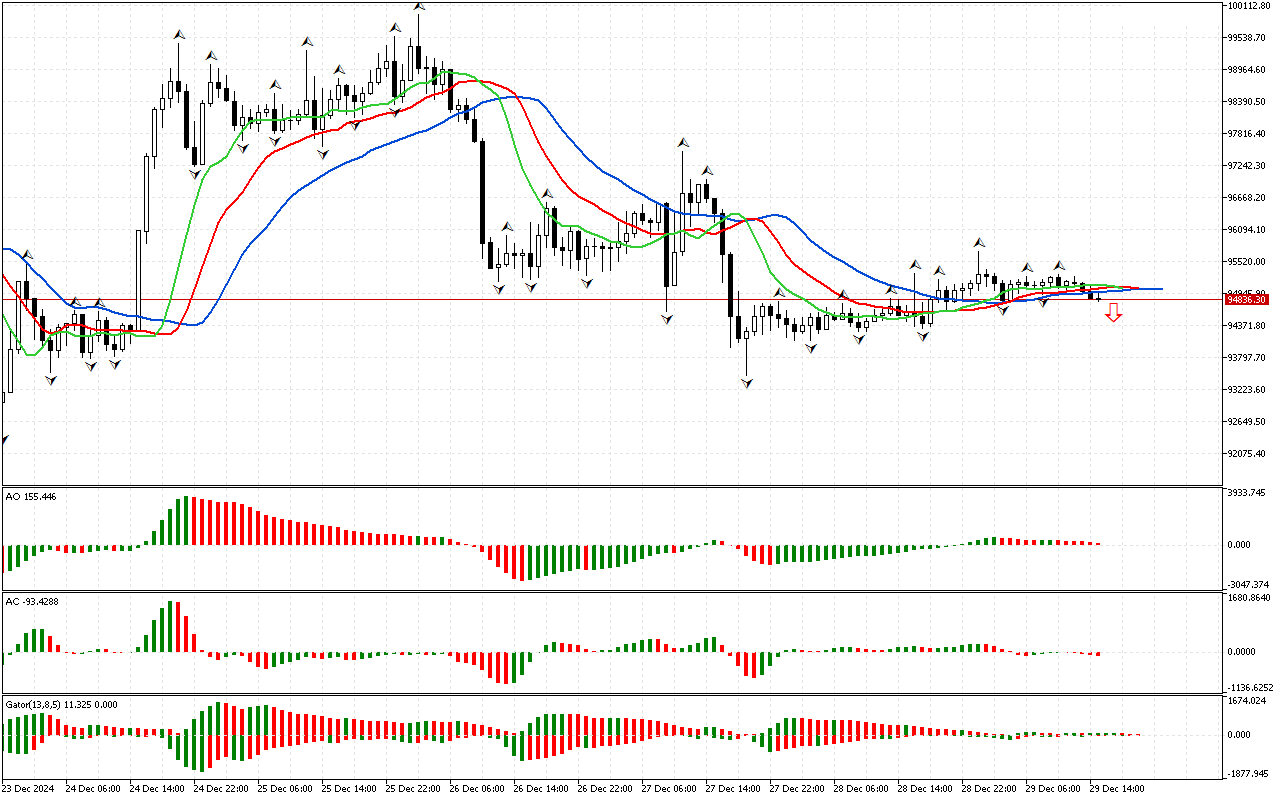Screen dimensions: 1280x800
Task: Click the 94371.80 price axis value
Action: [1248, 326]
